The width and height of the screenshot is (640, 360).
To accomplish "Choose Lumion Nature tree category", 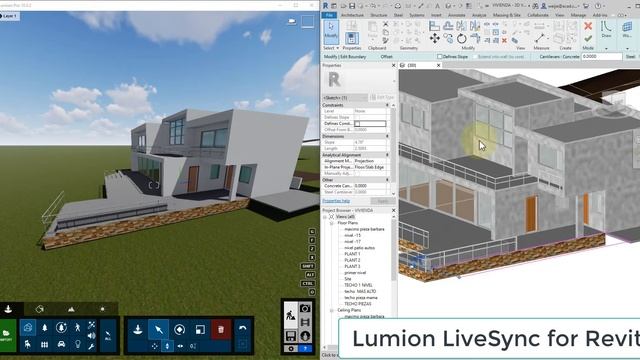I will [x=44, y=328].
